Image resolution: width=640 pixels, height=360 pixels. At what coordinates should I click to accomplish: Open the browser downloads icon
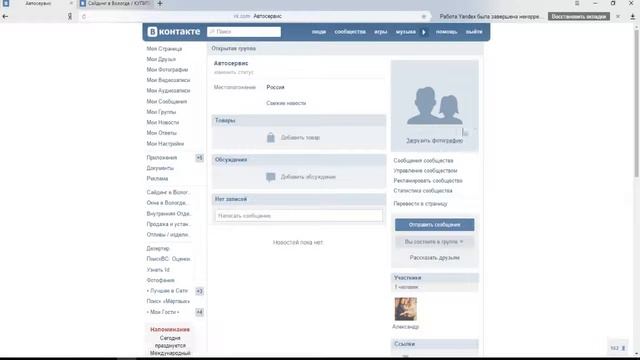pyautogui.click(x=633, y=16)
